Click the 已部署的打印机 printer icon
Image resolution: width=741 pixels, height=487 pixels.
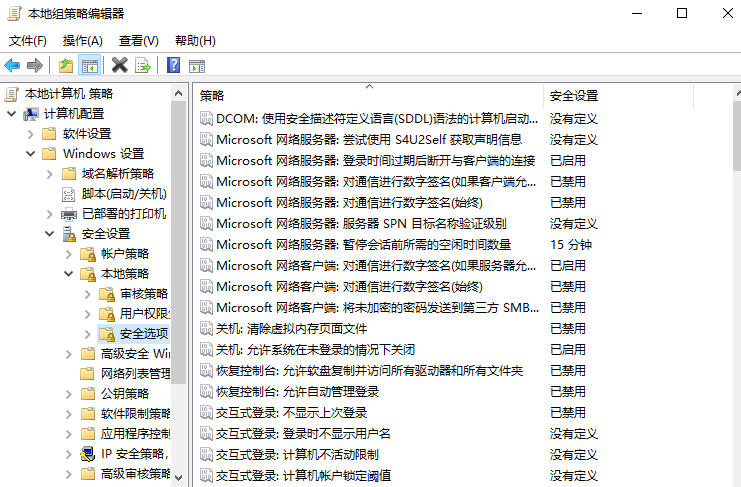69,214
